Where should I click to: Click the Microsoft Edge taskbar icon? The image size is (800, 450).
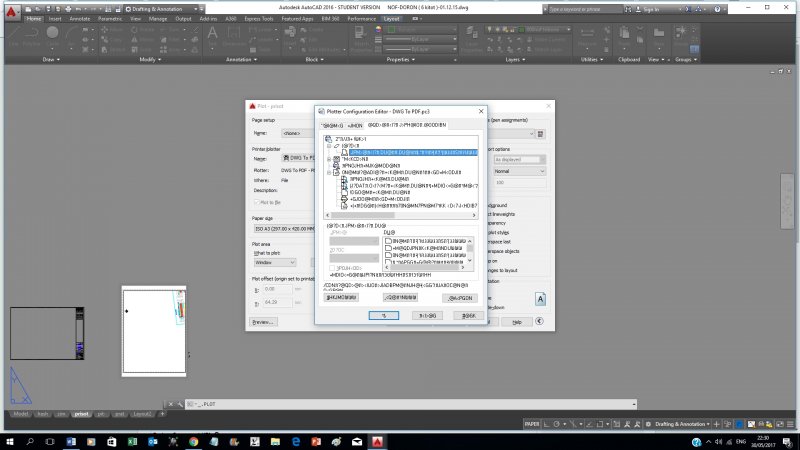click(295, 441)
